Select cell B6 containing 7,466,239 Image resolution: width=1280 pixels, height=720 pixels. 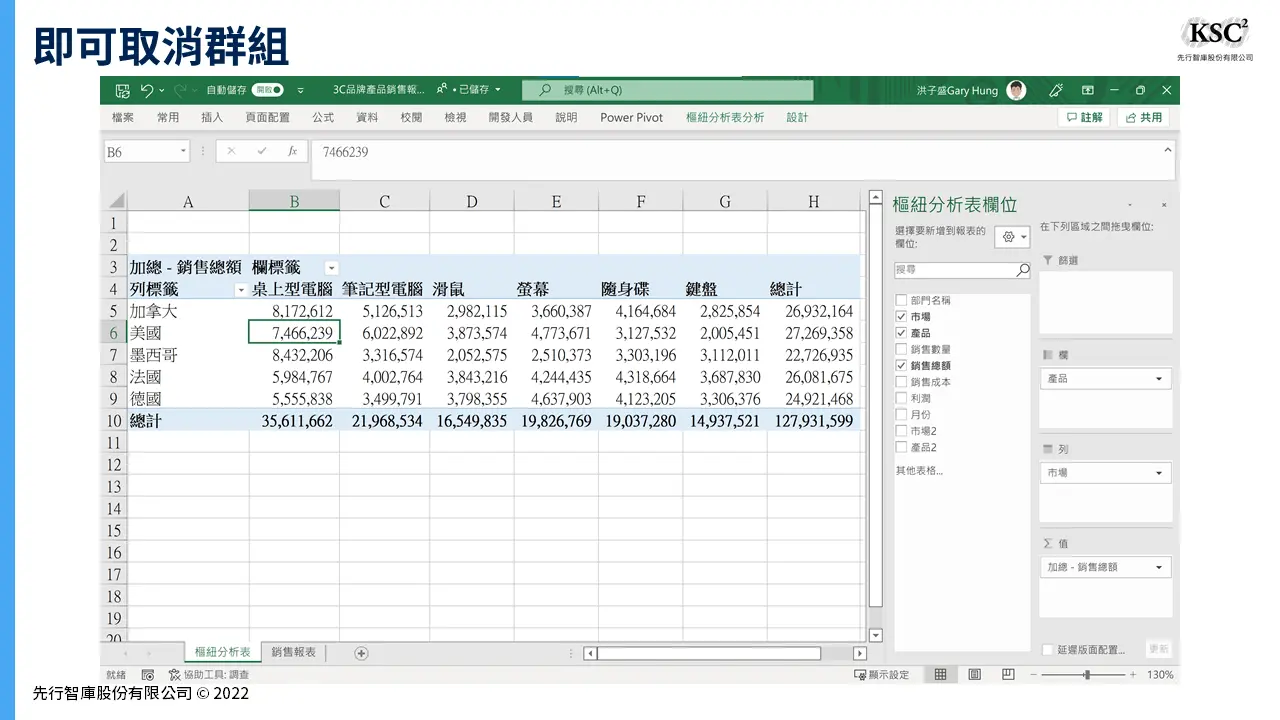(x=294, y=333)
